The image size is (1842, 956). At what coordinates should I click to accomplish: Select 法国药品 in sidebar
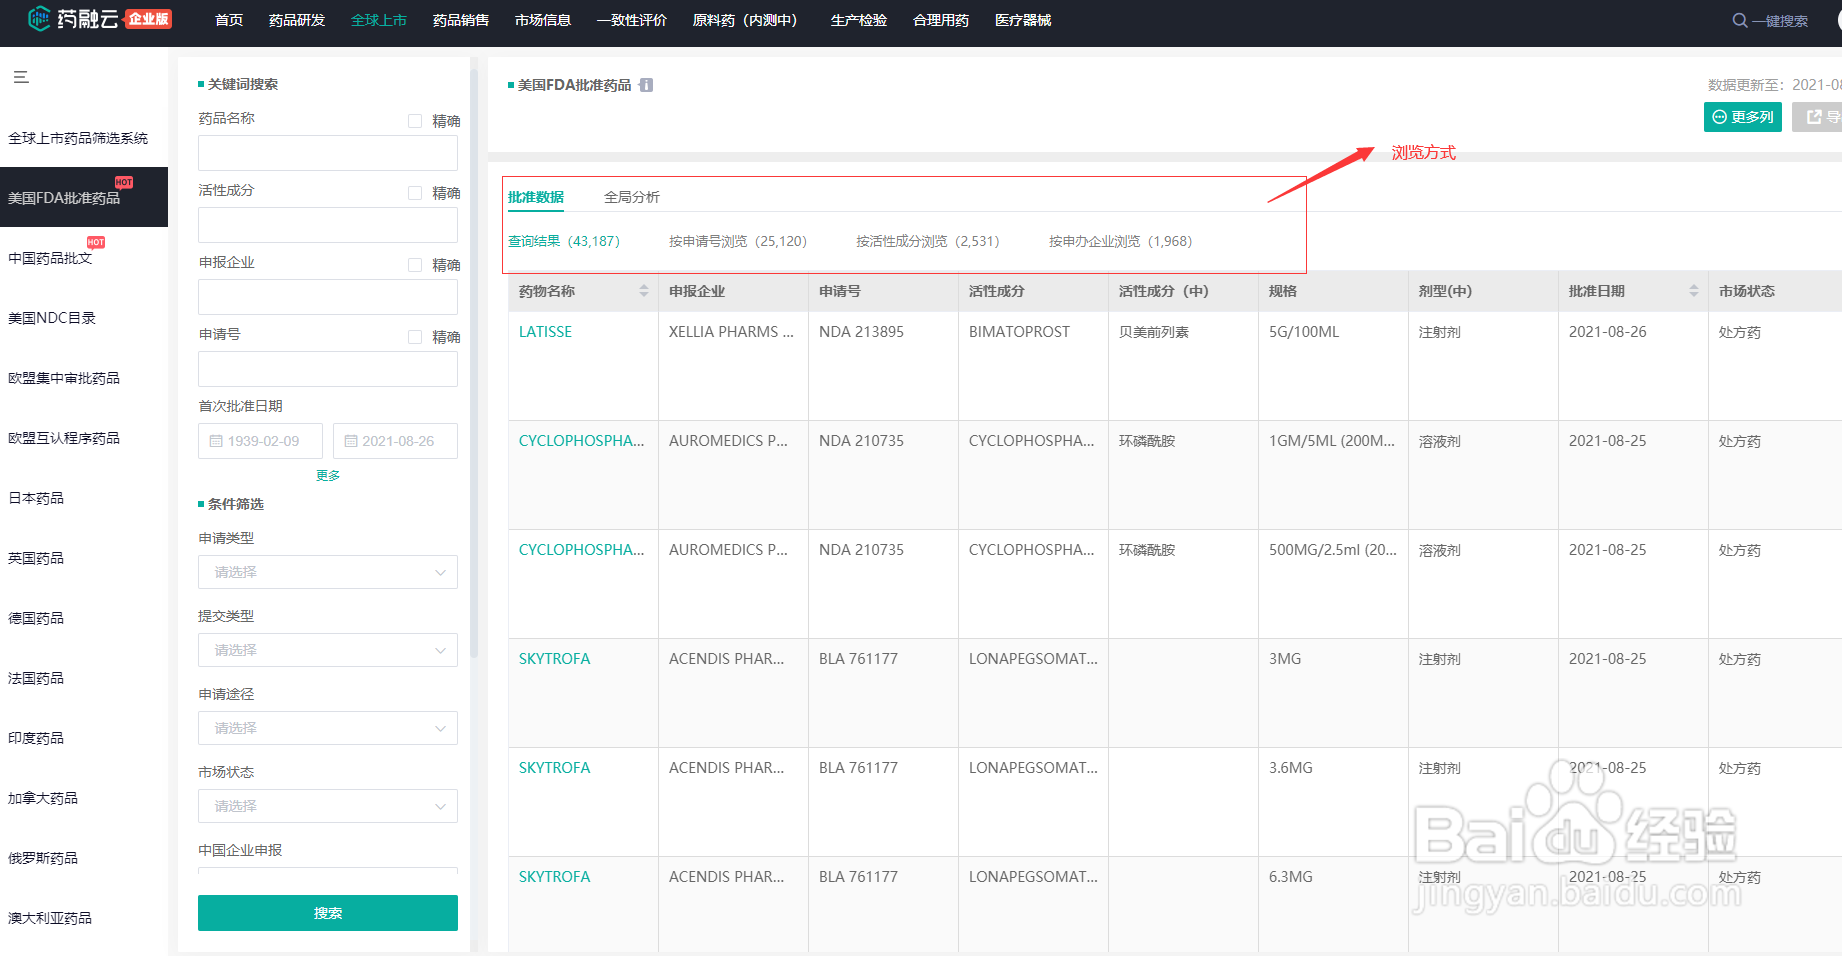(x=36, y=678)
